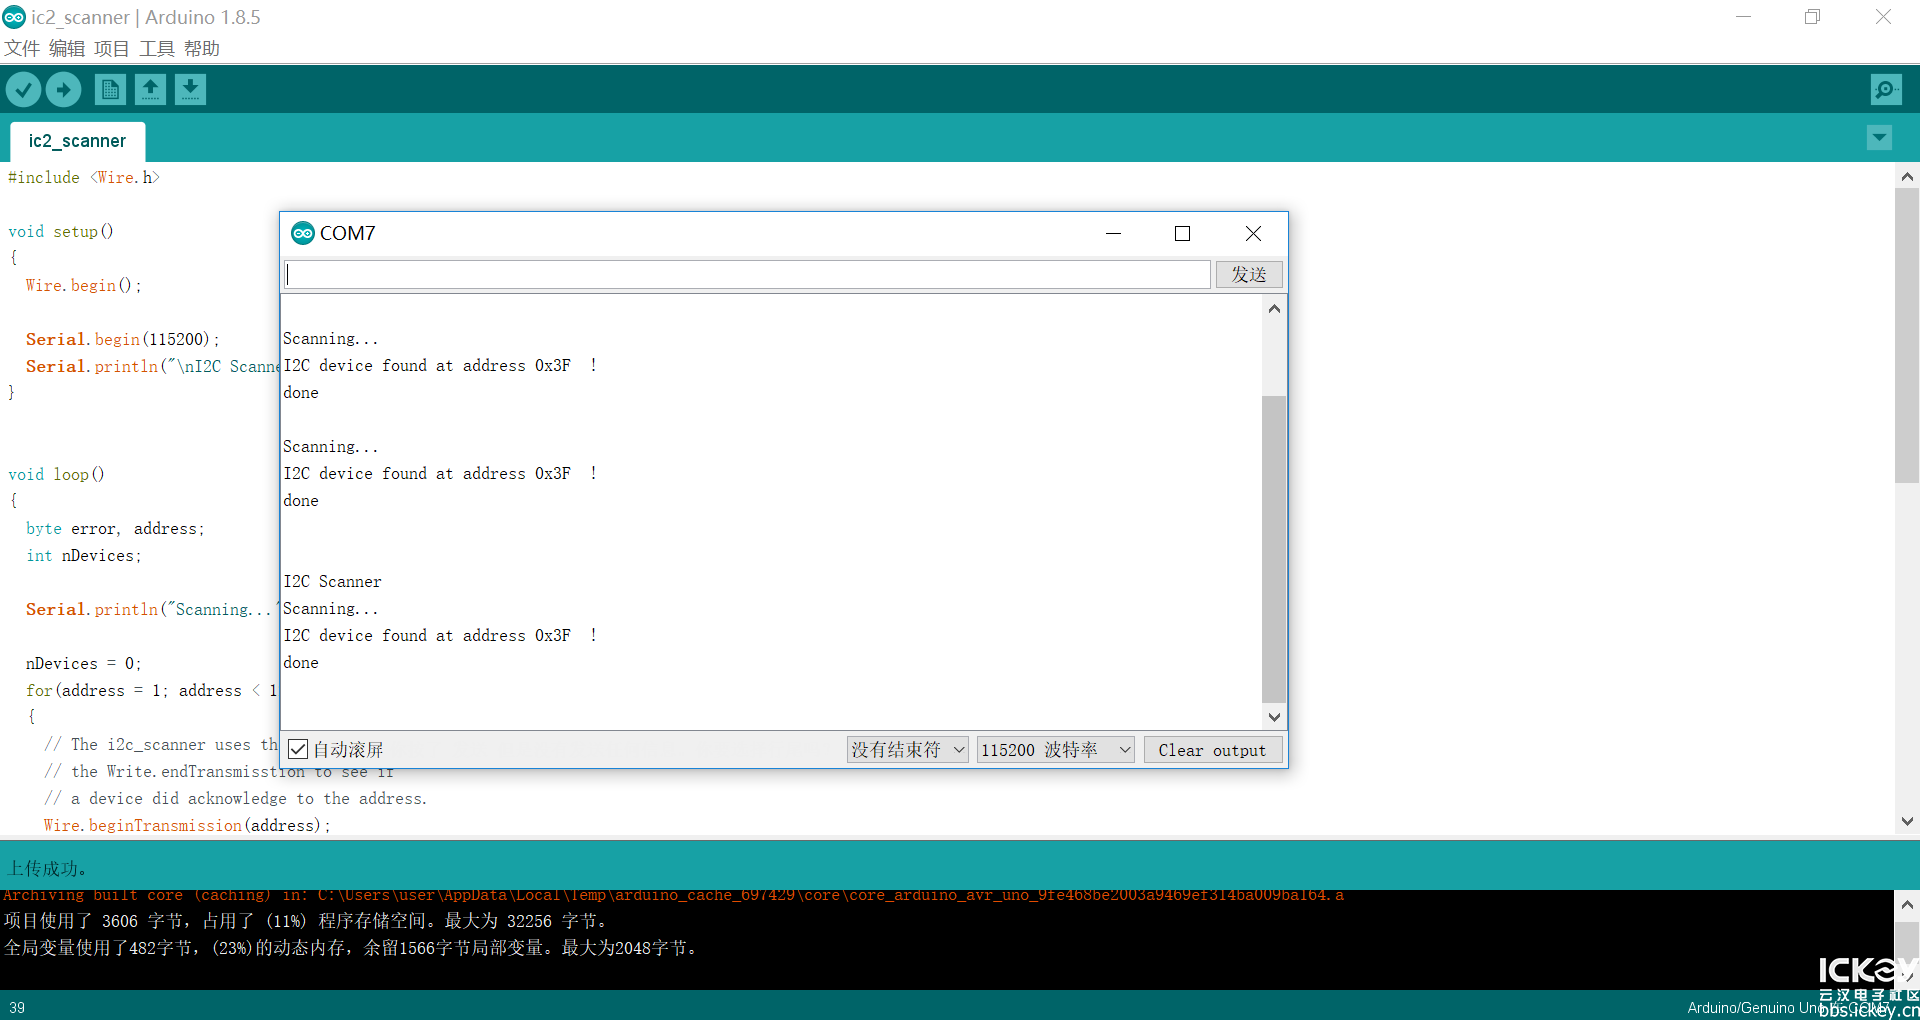The height and width of the screenshot is (1020, 1920).
Task: Click the Arduino logo in main title bar
Action: point(14,17)
